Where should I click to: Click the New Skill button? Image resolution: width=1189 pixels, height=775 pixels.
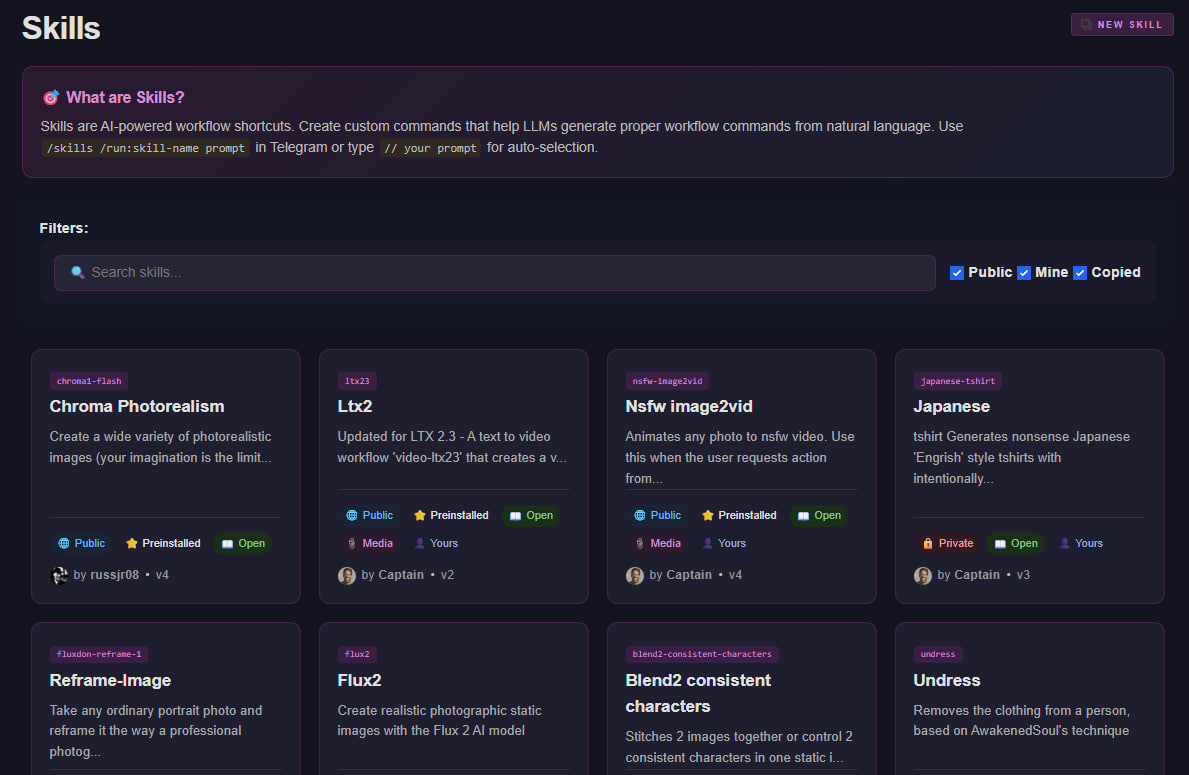tap(1121, 25)
